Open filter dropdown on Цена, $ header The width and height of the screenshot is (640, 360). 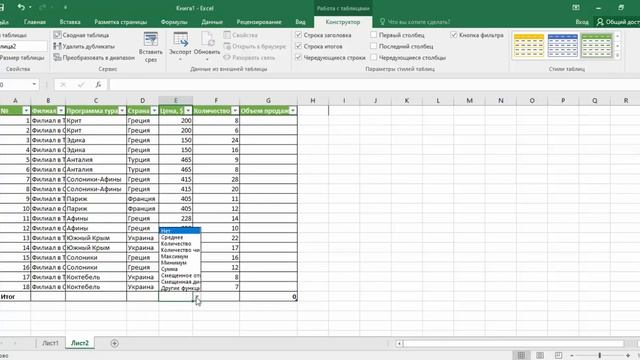(x=188, y=111)
